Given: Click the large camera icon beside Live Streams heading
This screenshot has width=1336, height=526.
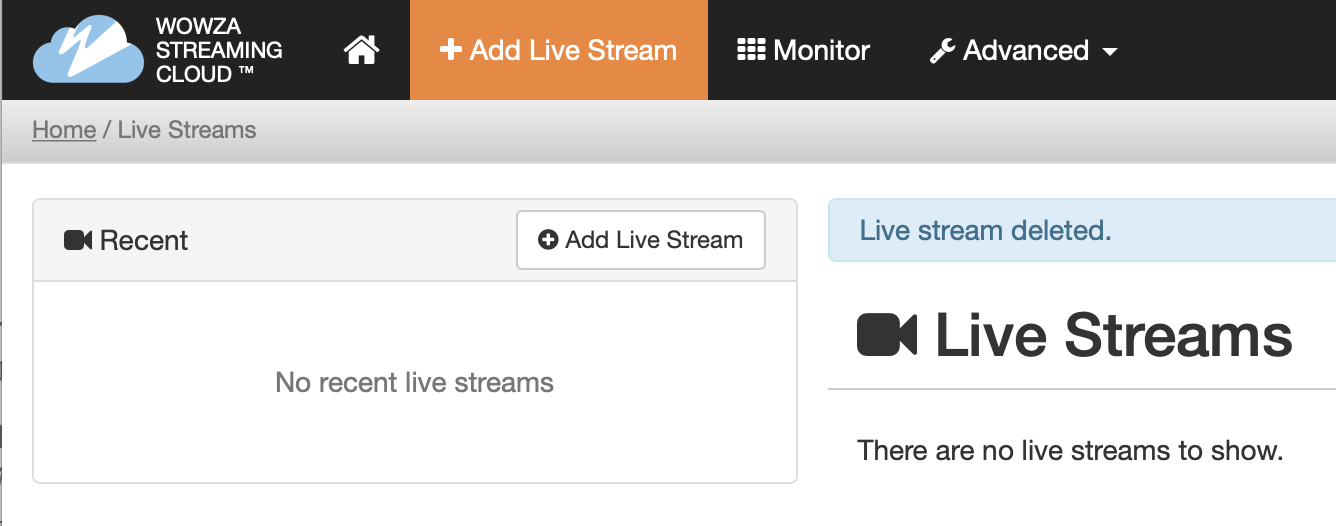Looking at the screenshot, I should pos(887,335).
